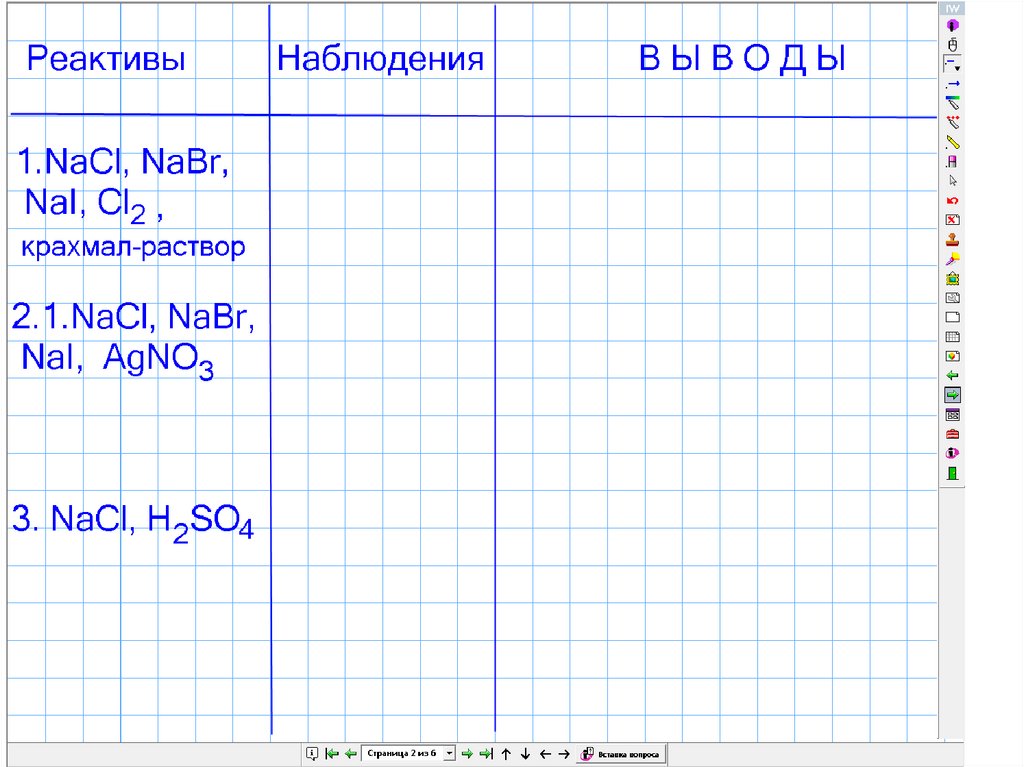
Task: Select the multicolor pen tool
Action: (952, 103)
